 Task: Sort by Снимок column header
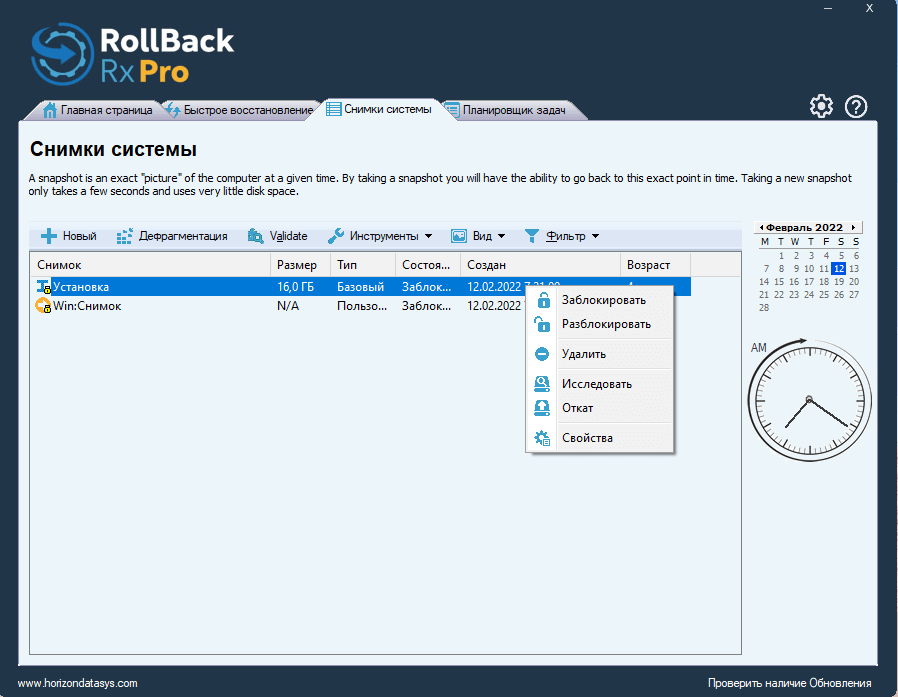point(150,265)
